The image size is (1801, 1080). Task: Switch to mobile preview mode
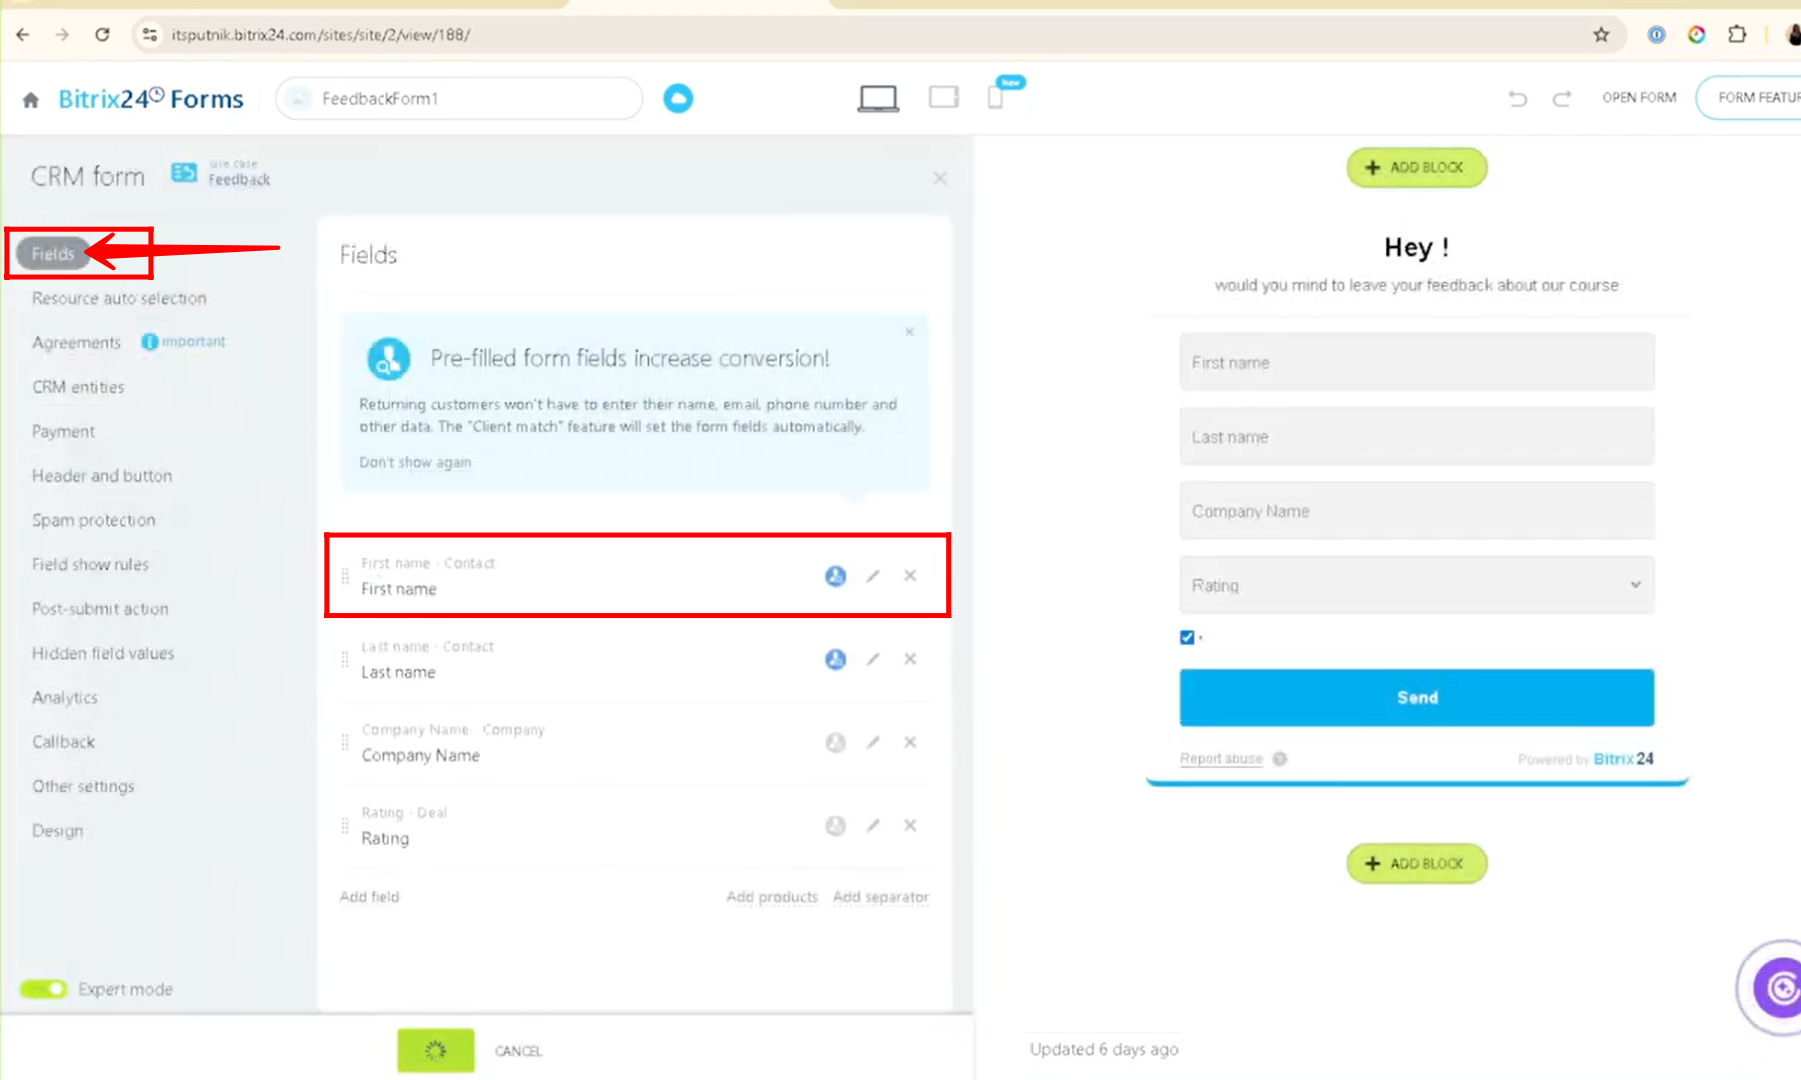995,97
